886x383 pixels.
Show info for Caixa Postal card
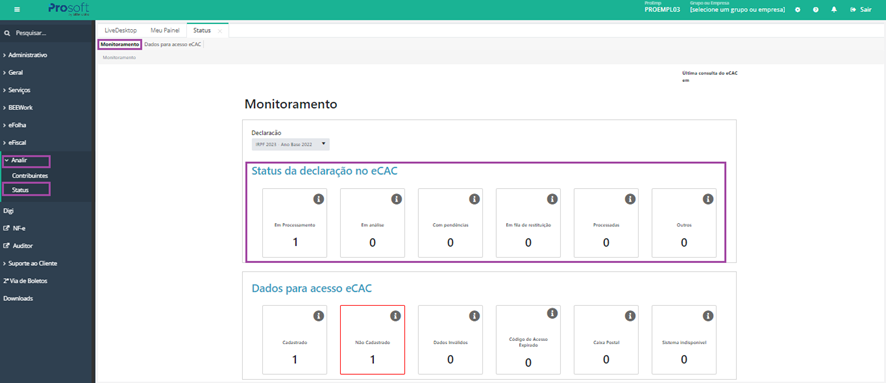pyautogui.click(x=630, y=316)
